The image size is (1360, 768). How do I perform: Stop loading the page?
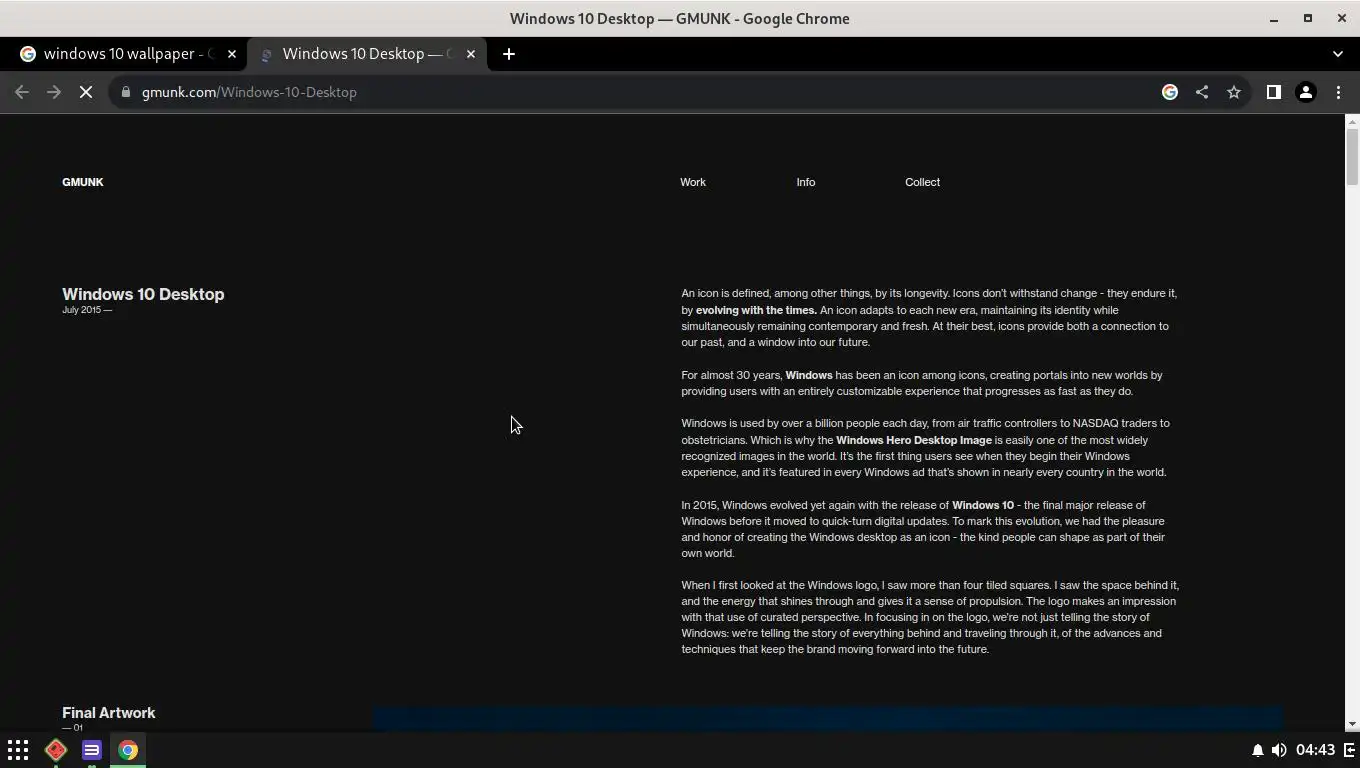point(86,92)
